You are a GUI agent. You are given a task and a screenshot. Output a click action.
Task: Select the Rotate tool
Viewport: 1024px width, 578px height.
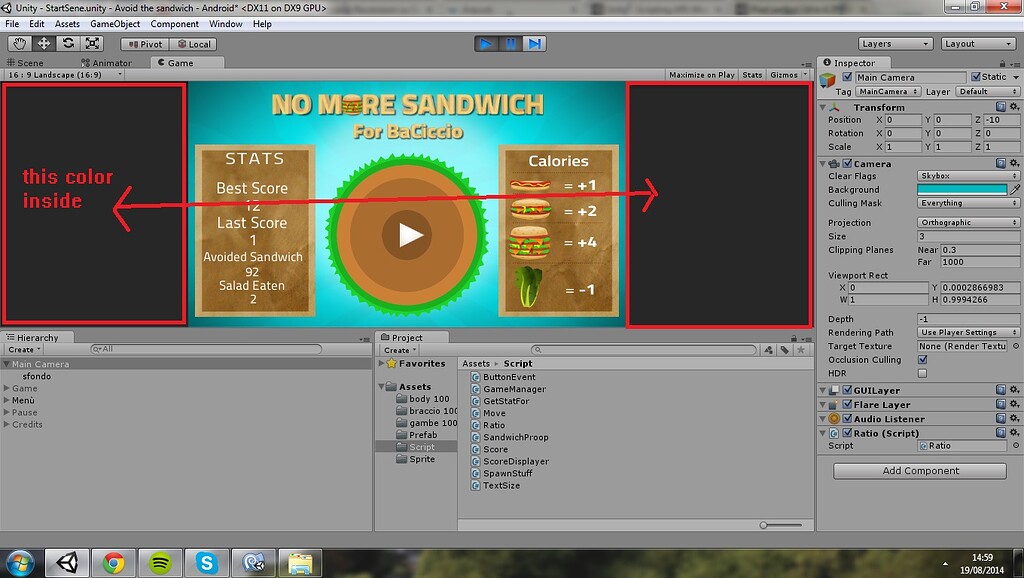pyautogui.click(x=67, y=43)
